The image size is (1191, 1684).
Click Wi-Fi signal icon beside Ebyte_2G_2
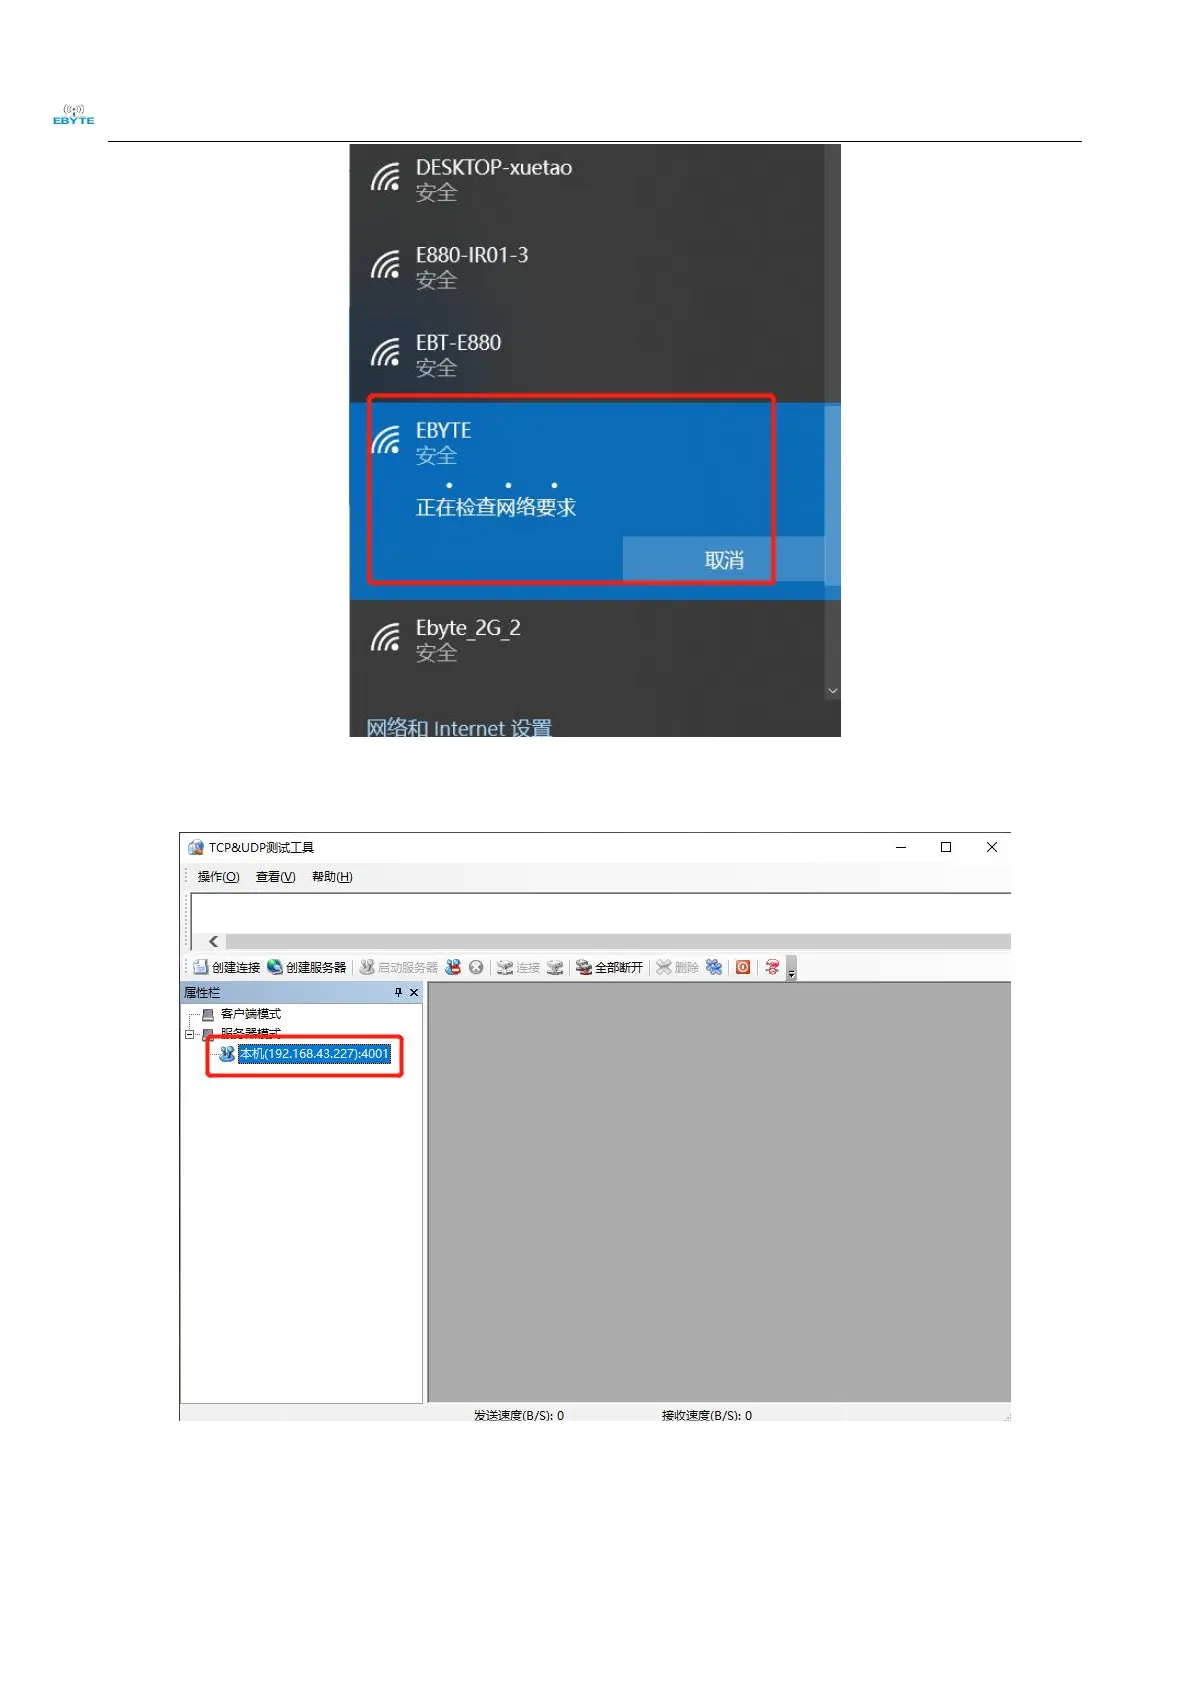[x=385, y=637]
